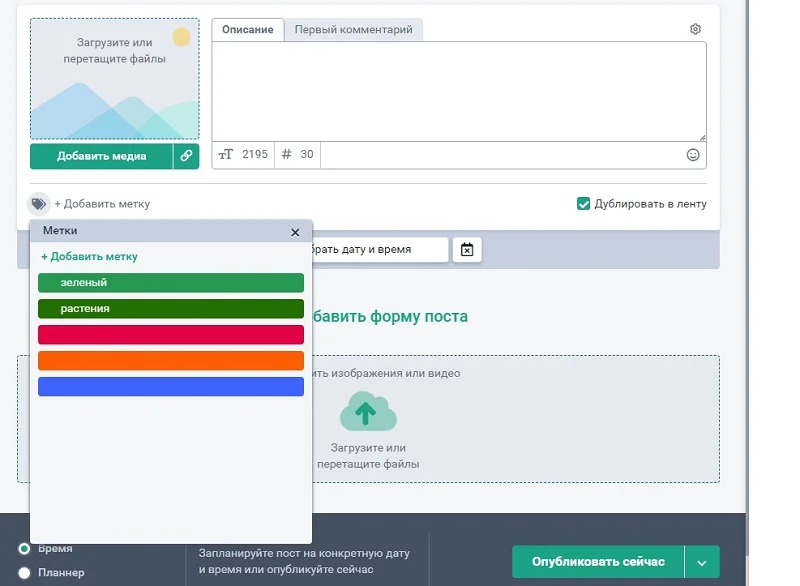Select the Планнер radio button
This screenshot has width=800, height=586.
(x=24, y=573)
